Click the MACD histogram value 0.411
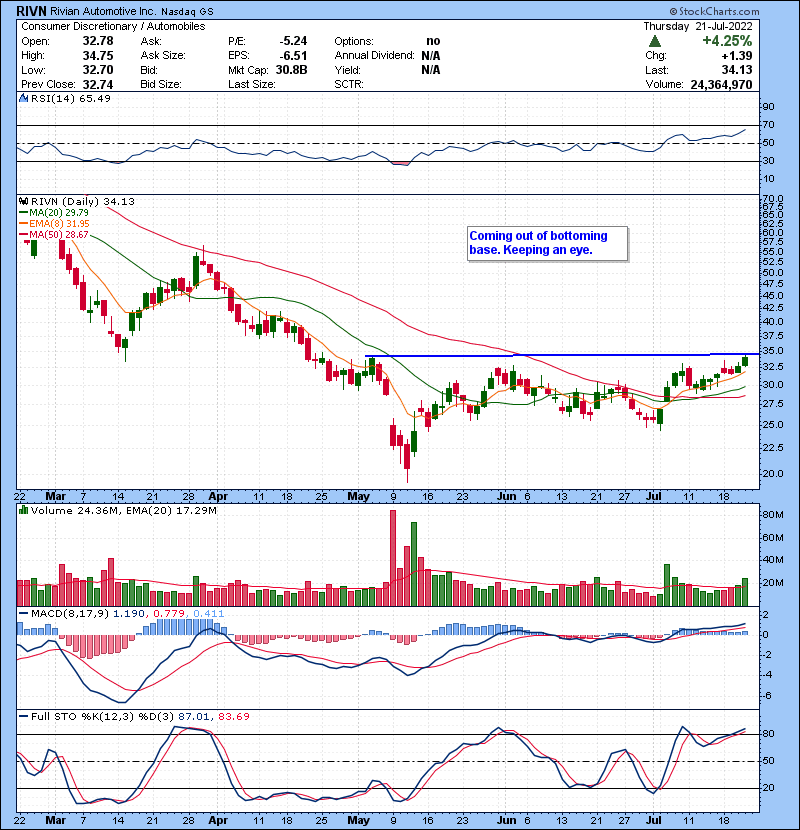 [209, 613]
